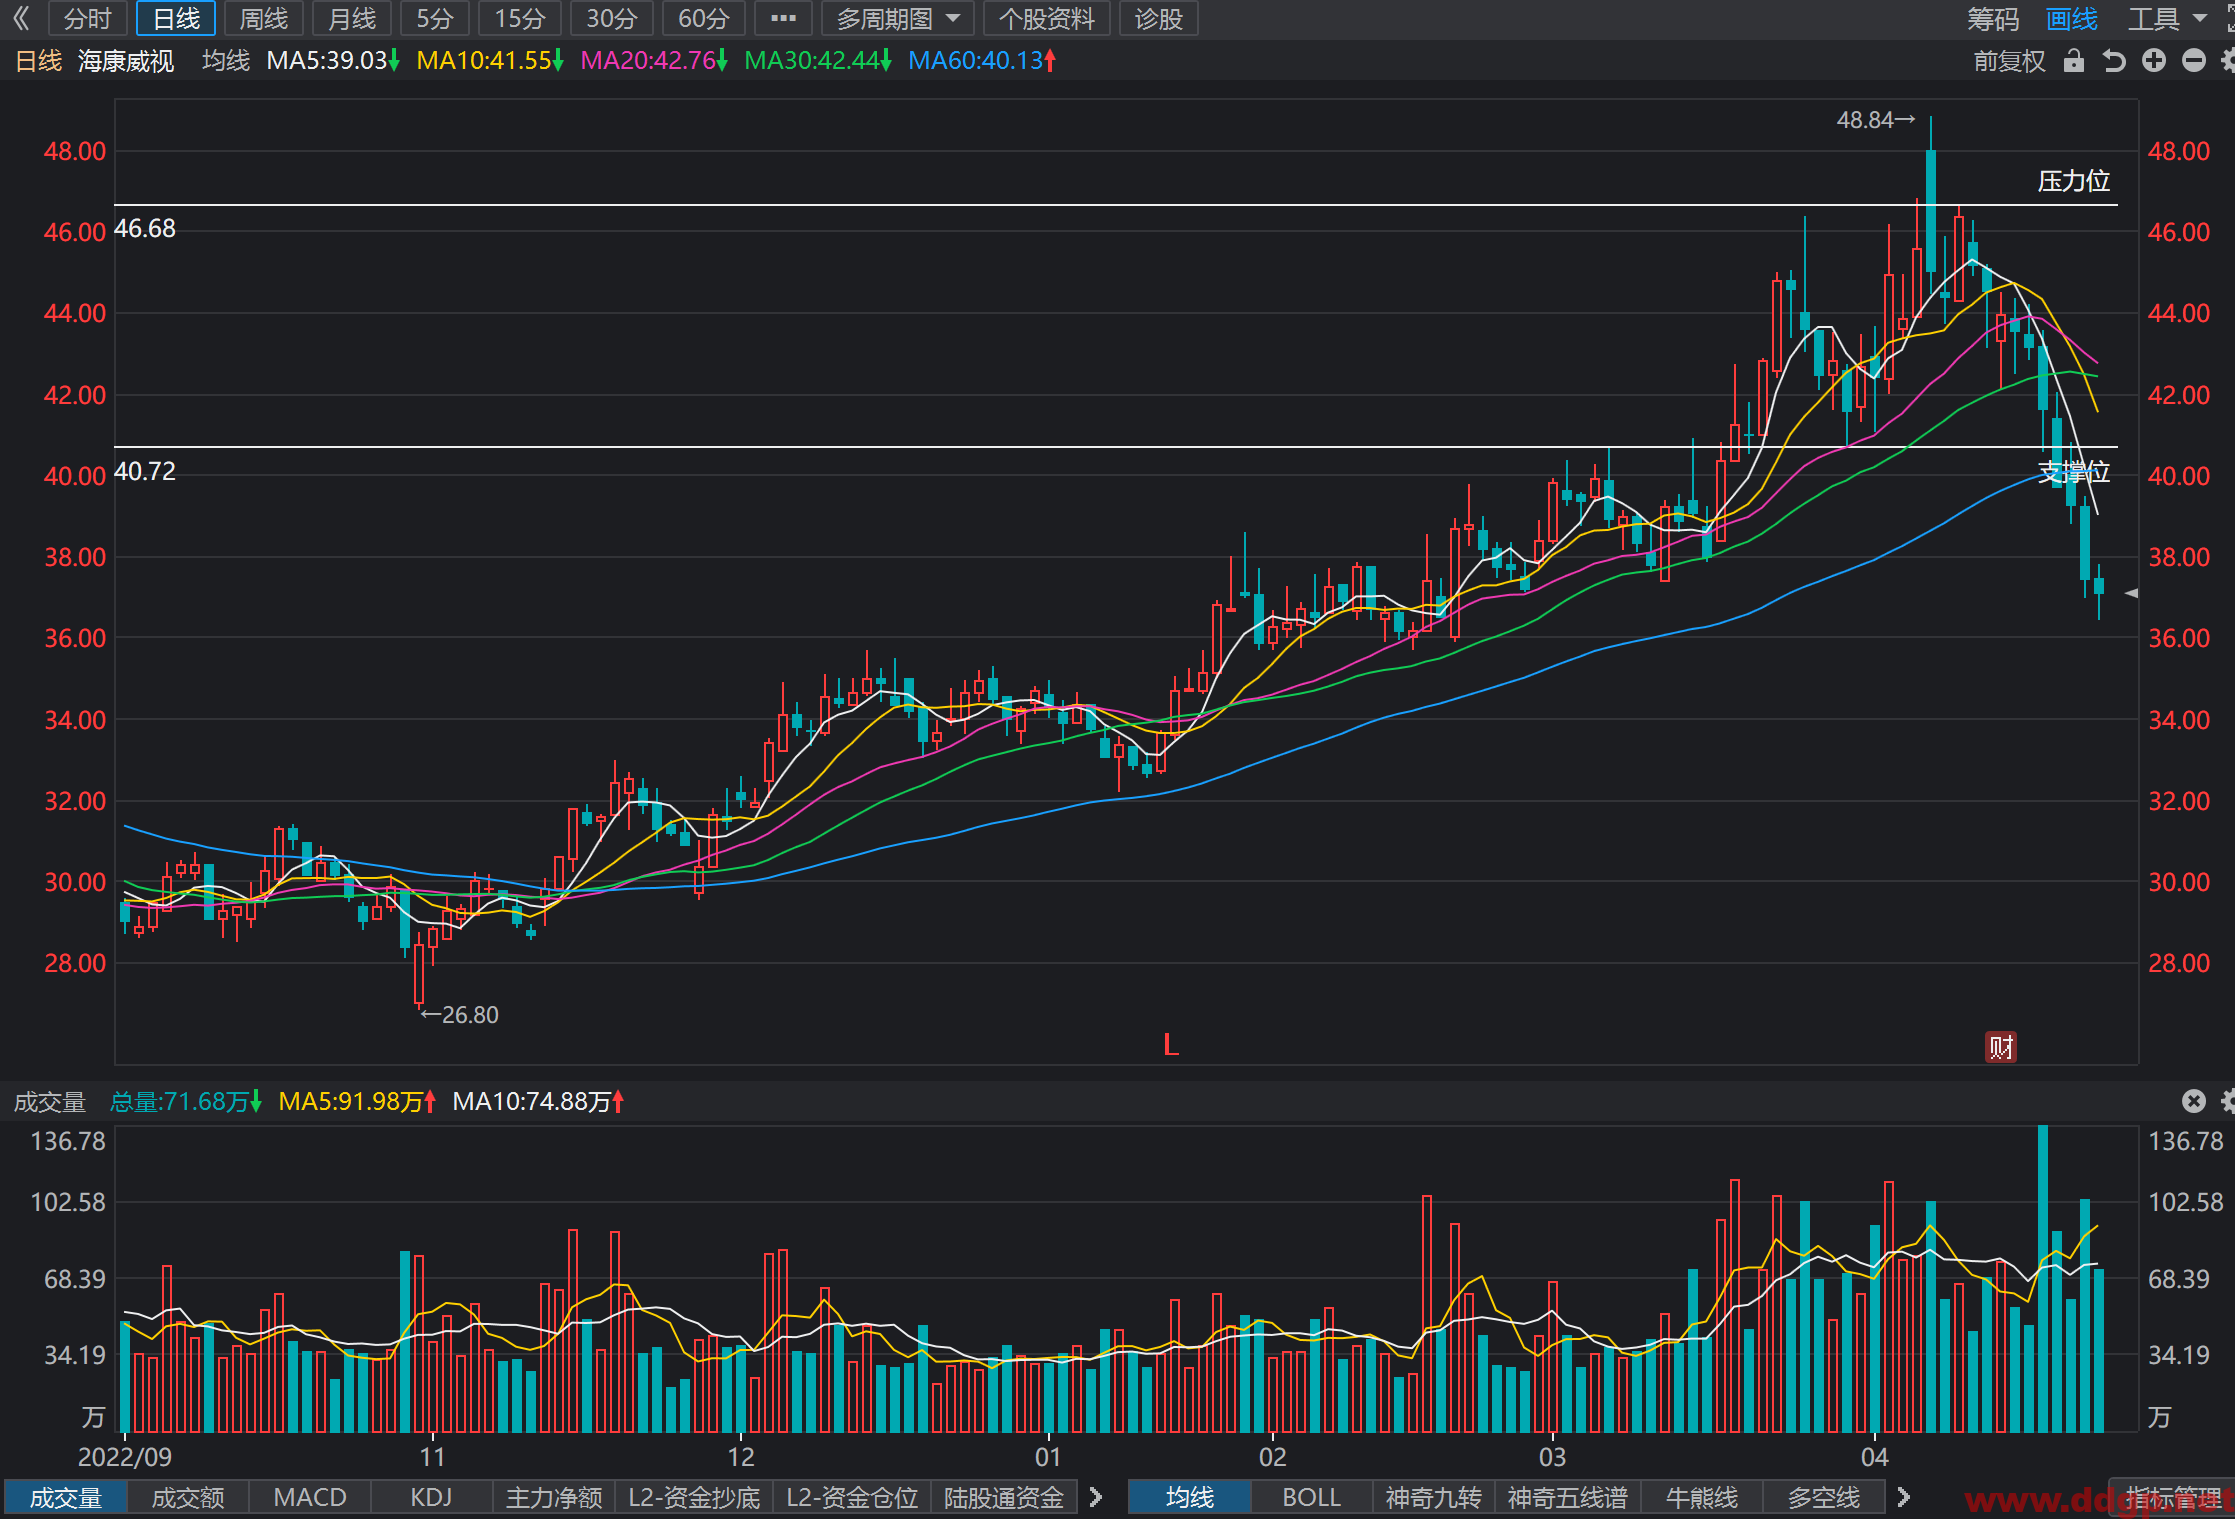Show more indicator tabs after 陆股通资金
2235x1519 pixels.
coord(1096,1497)
